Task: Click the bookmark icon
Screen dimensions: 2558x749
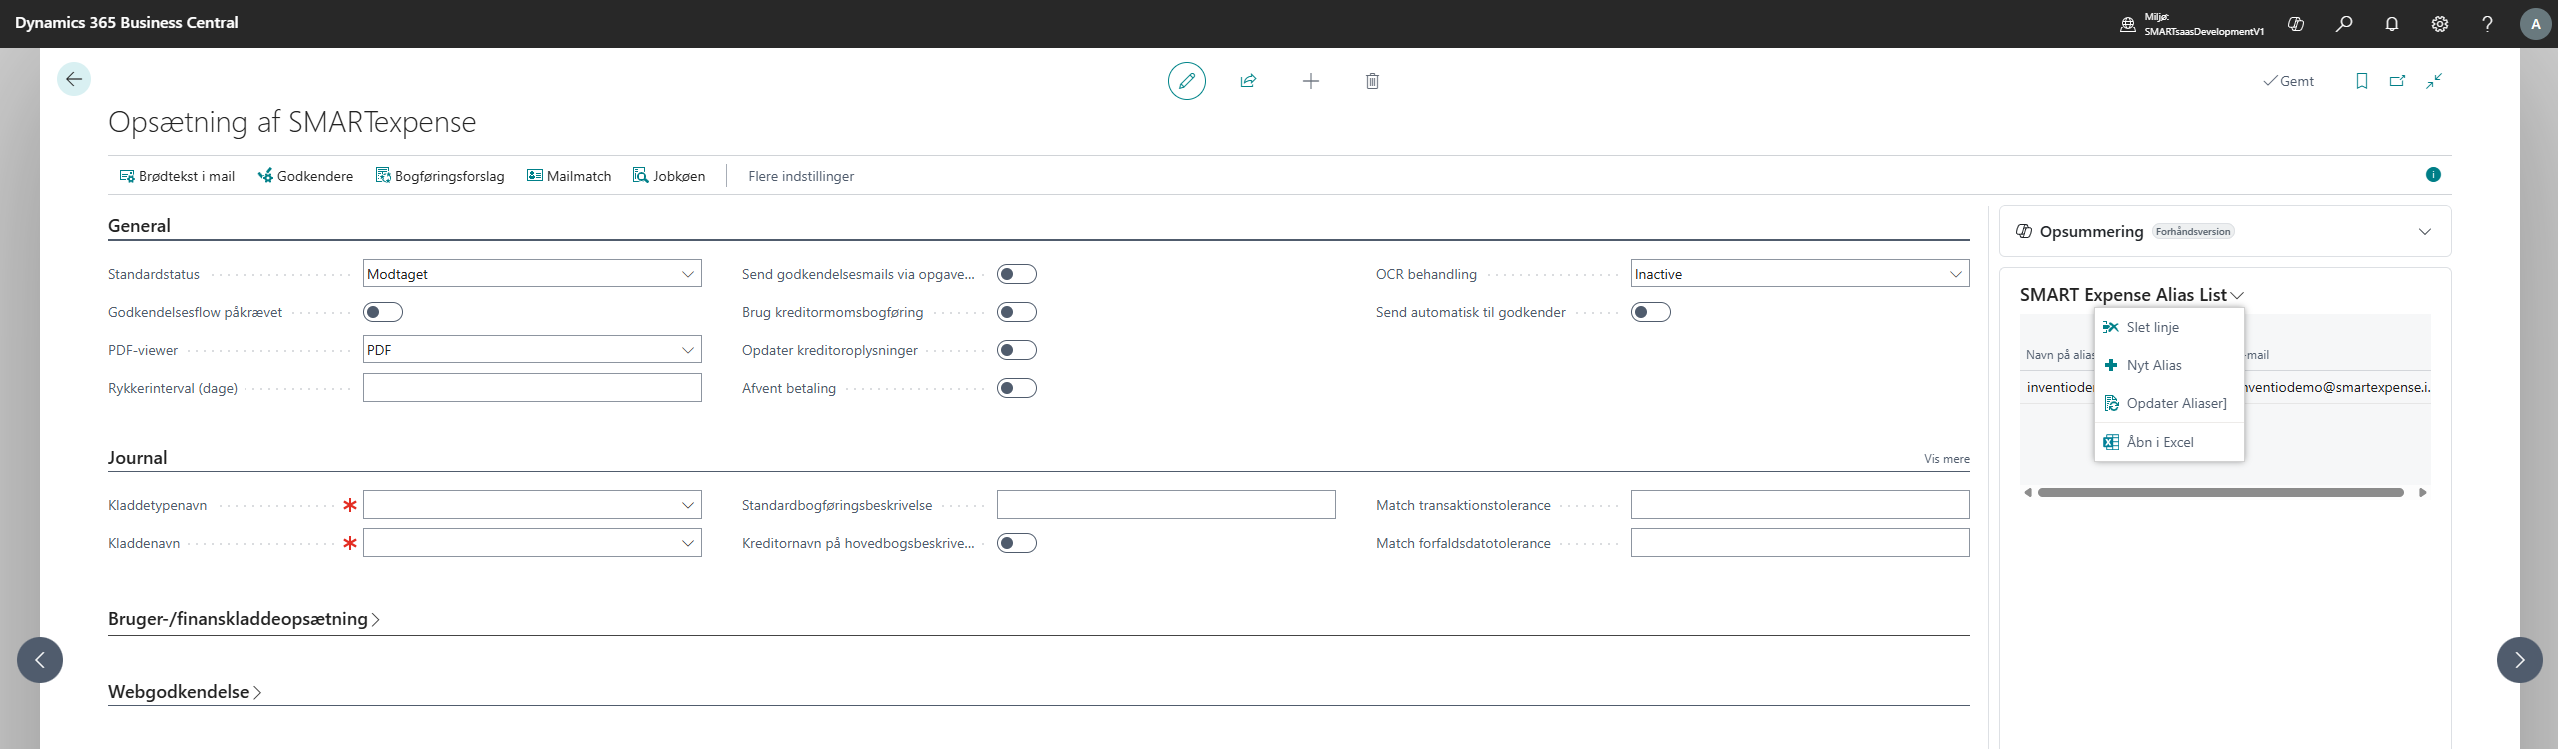Action: coord(2361,81)
